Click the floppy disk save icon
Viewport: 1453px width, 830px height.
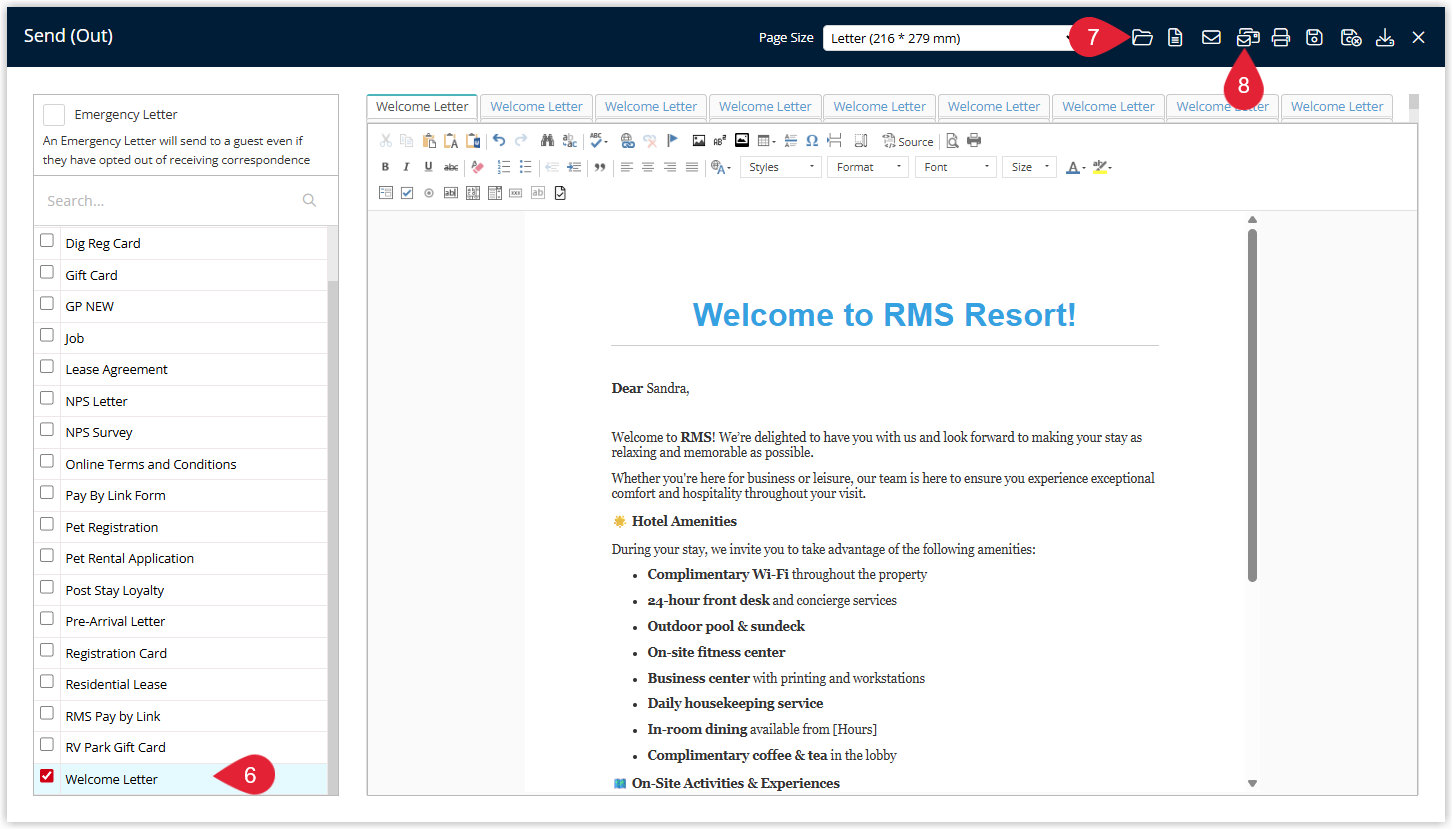pos(1315,38)
